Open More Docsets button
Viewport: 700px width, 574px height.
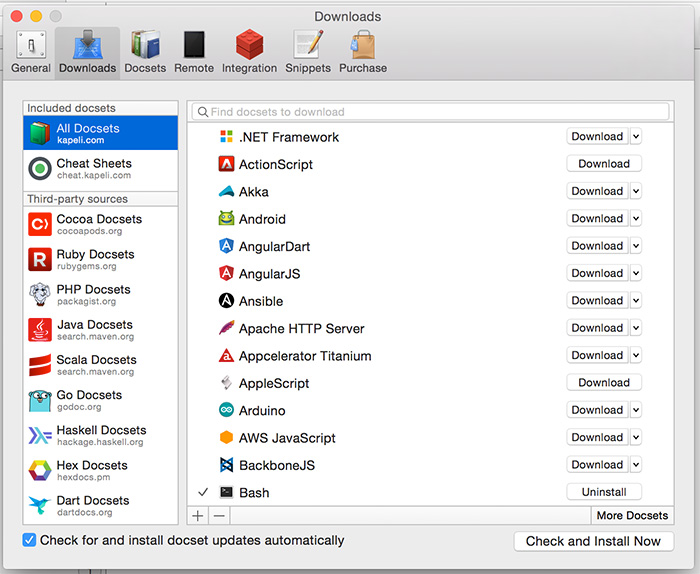click(632, 516)
